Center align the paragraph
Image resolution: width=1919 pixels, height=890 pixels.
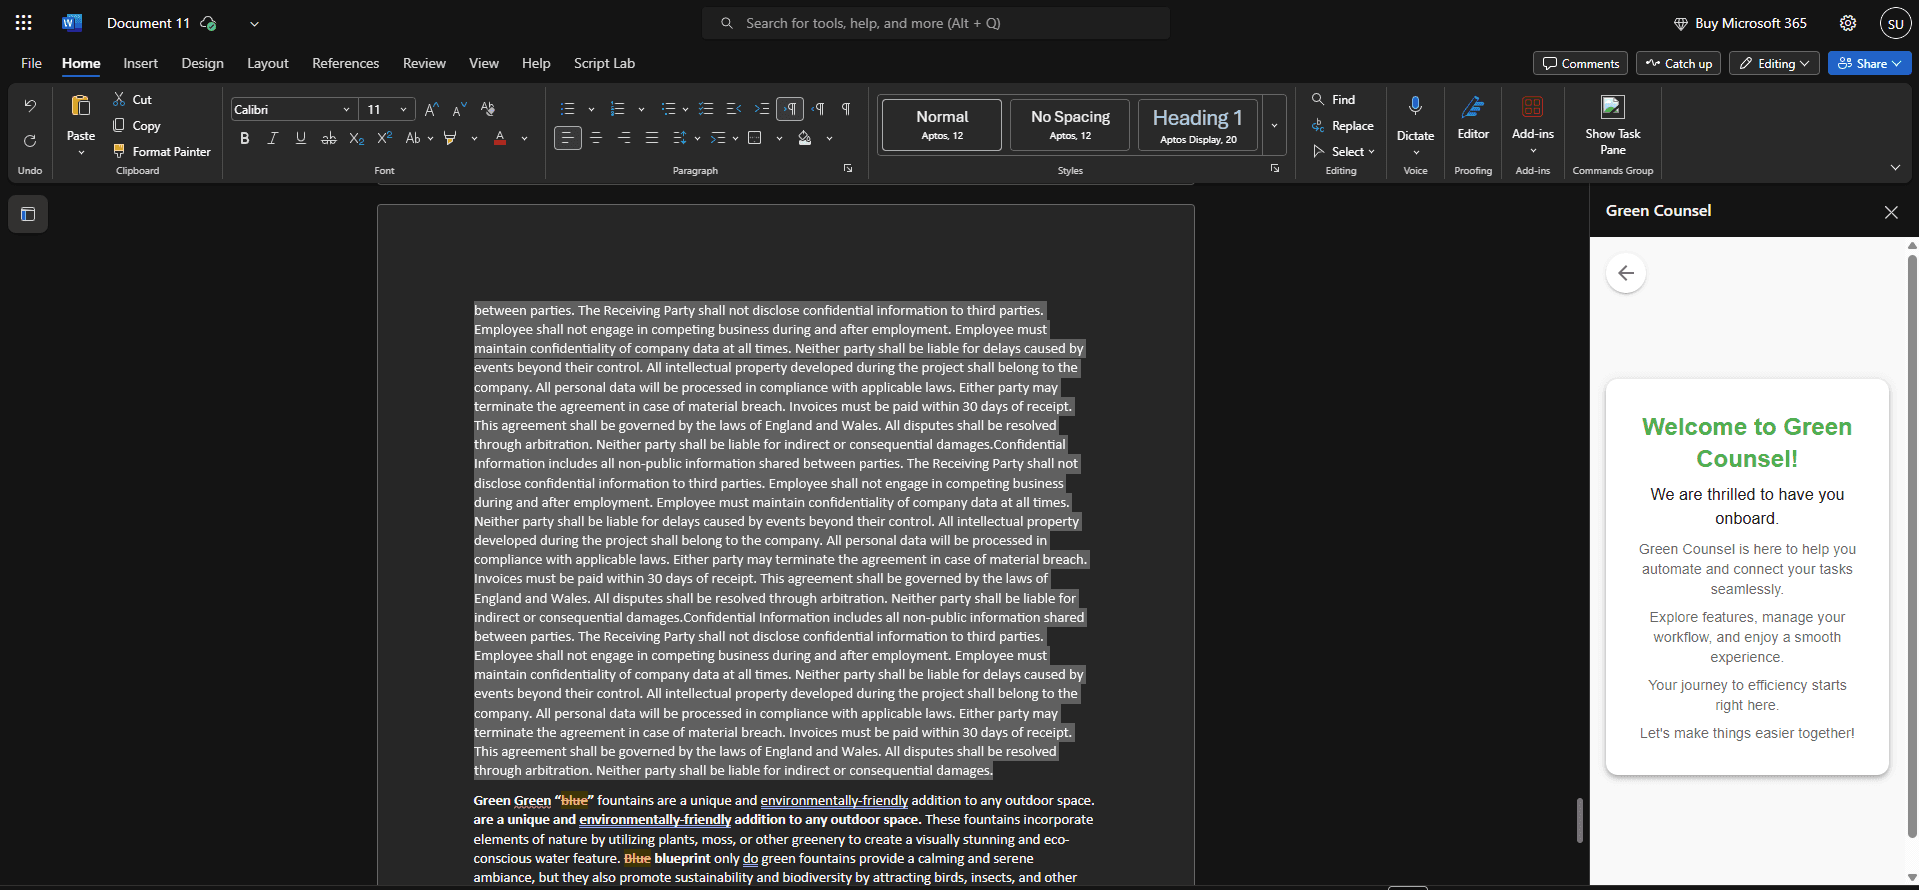(596, 138)
